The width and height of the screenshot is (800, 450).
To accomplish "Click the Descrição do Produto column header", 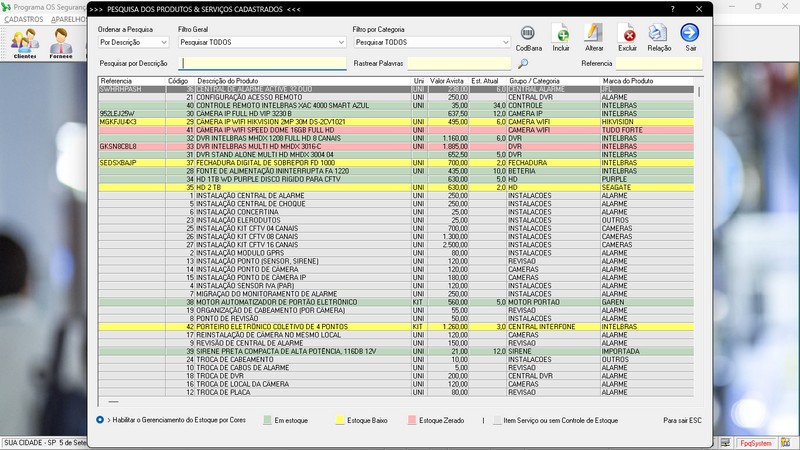I will (x=303, y=81).
